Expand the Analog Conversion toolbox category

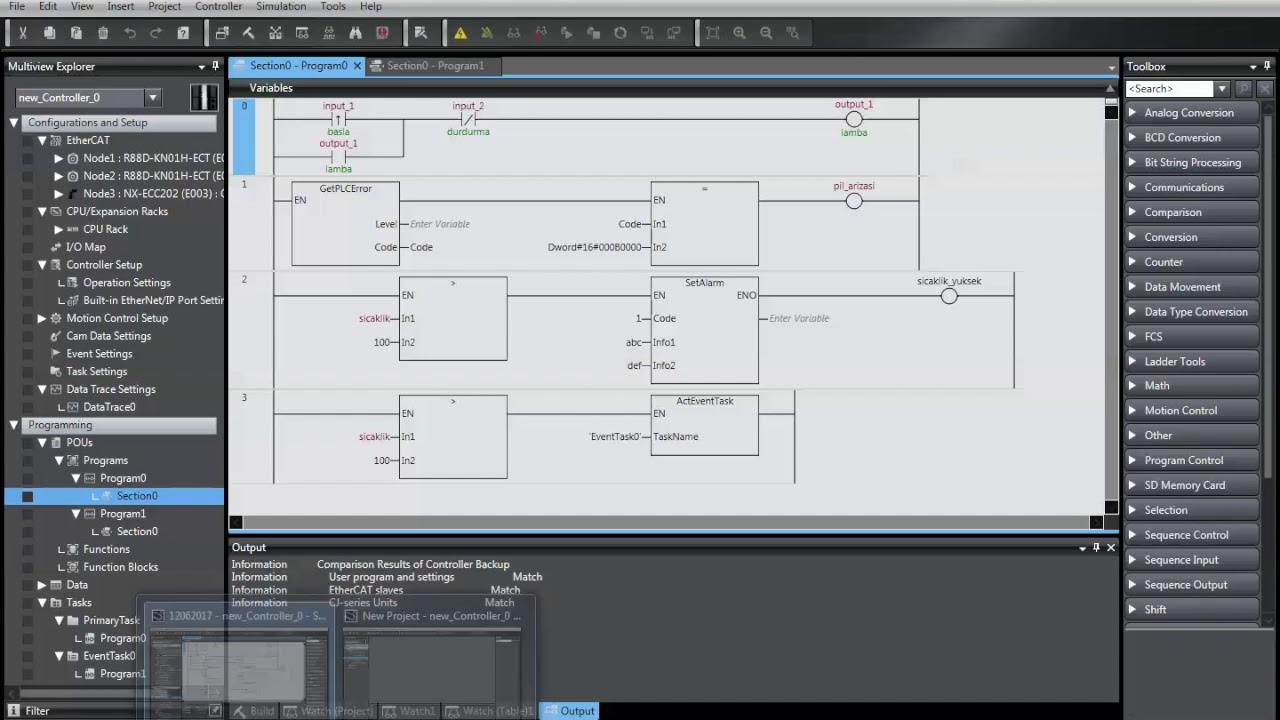click(x=1132, y=113)
